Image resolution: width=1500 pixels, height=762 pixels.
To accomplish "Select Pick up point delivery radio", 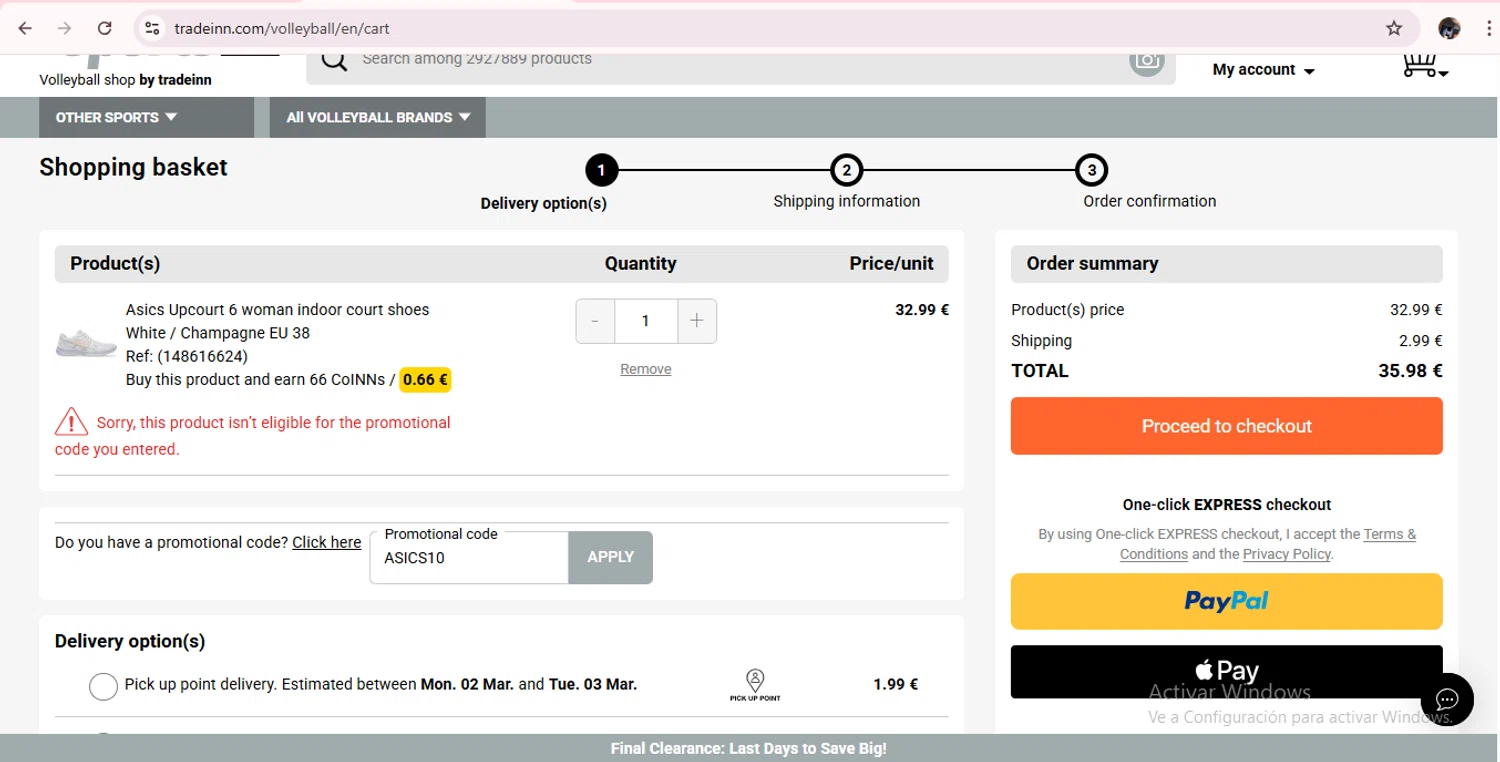I will point(103,686).
